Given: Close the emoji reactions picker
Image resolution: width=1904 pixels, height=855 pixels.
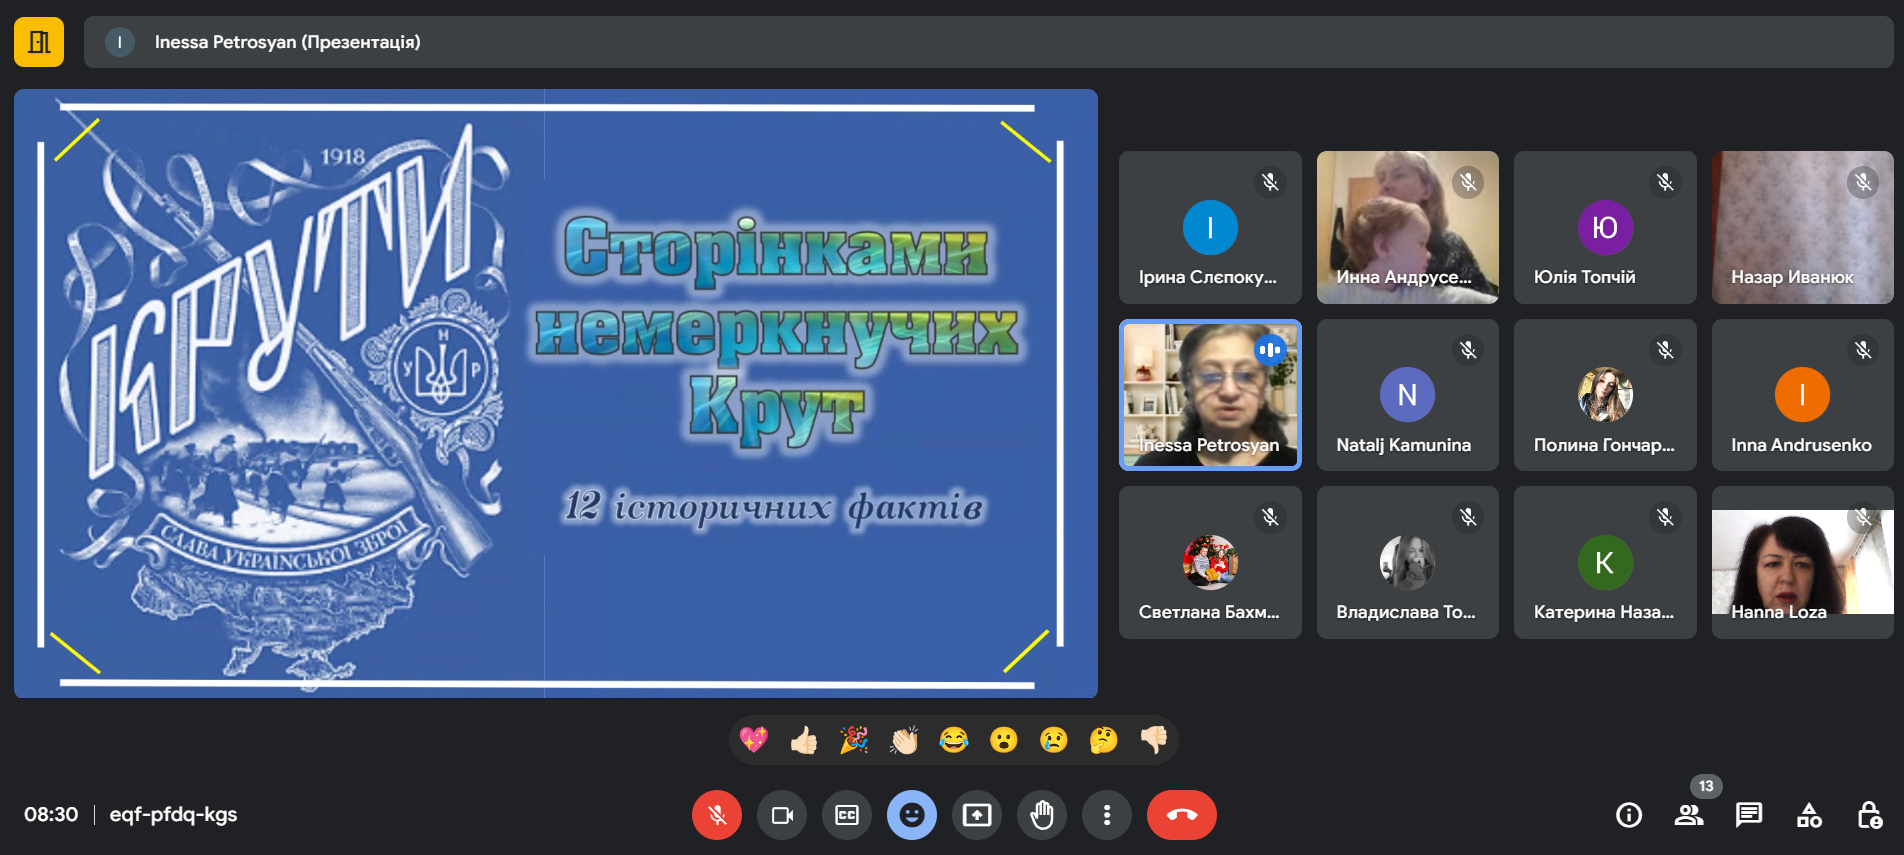Looking at the screenshot, I should (911, 815).
